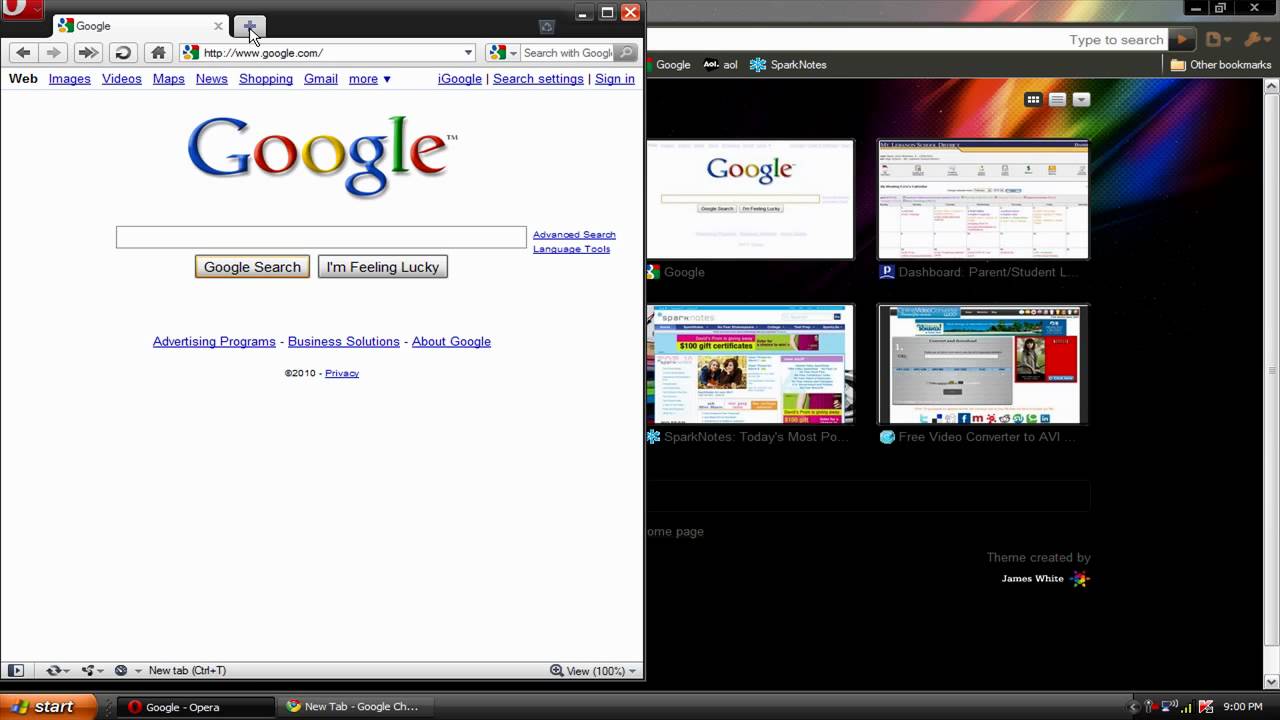
Task: Click the Google Search button
Action: pos(252,267)
